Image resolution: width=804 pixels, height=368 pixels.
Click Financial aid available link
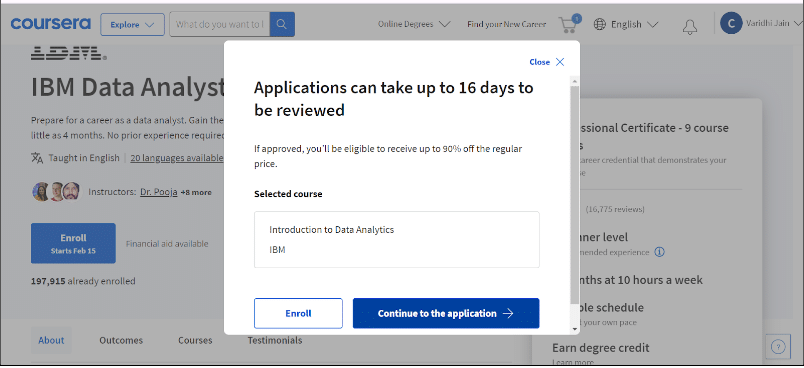pyautogui.click(x=167, y=244)
